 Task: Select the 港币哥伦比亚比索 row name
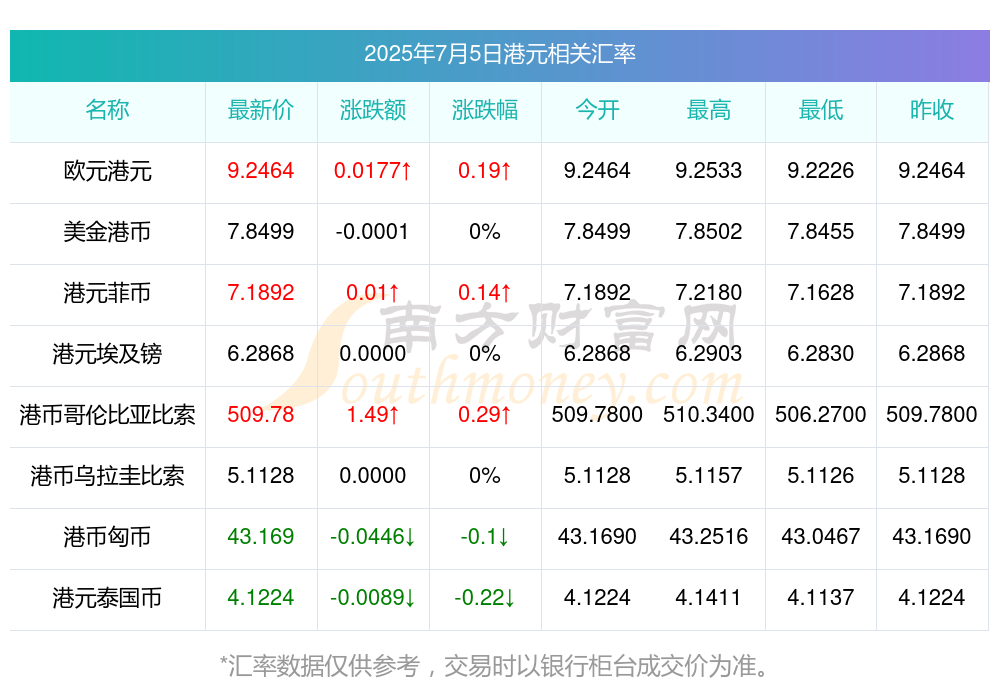(107, 415)
